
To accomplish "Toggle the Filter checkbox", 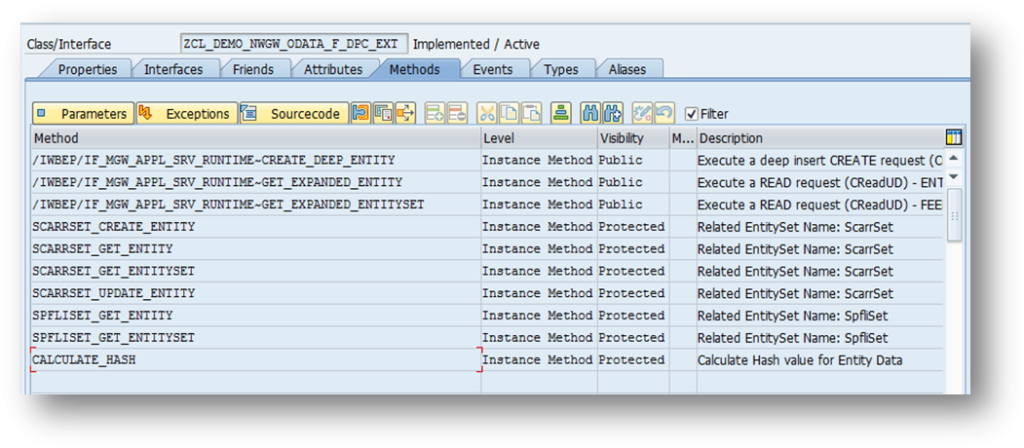I will [x=692, y=114].
